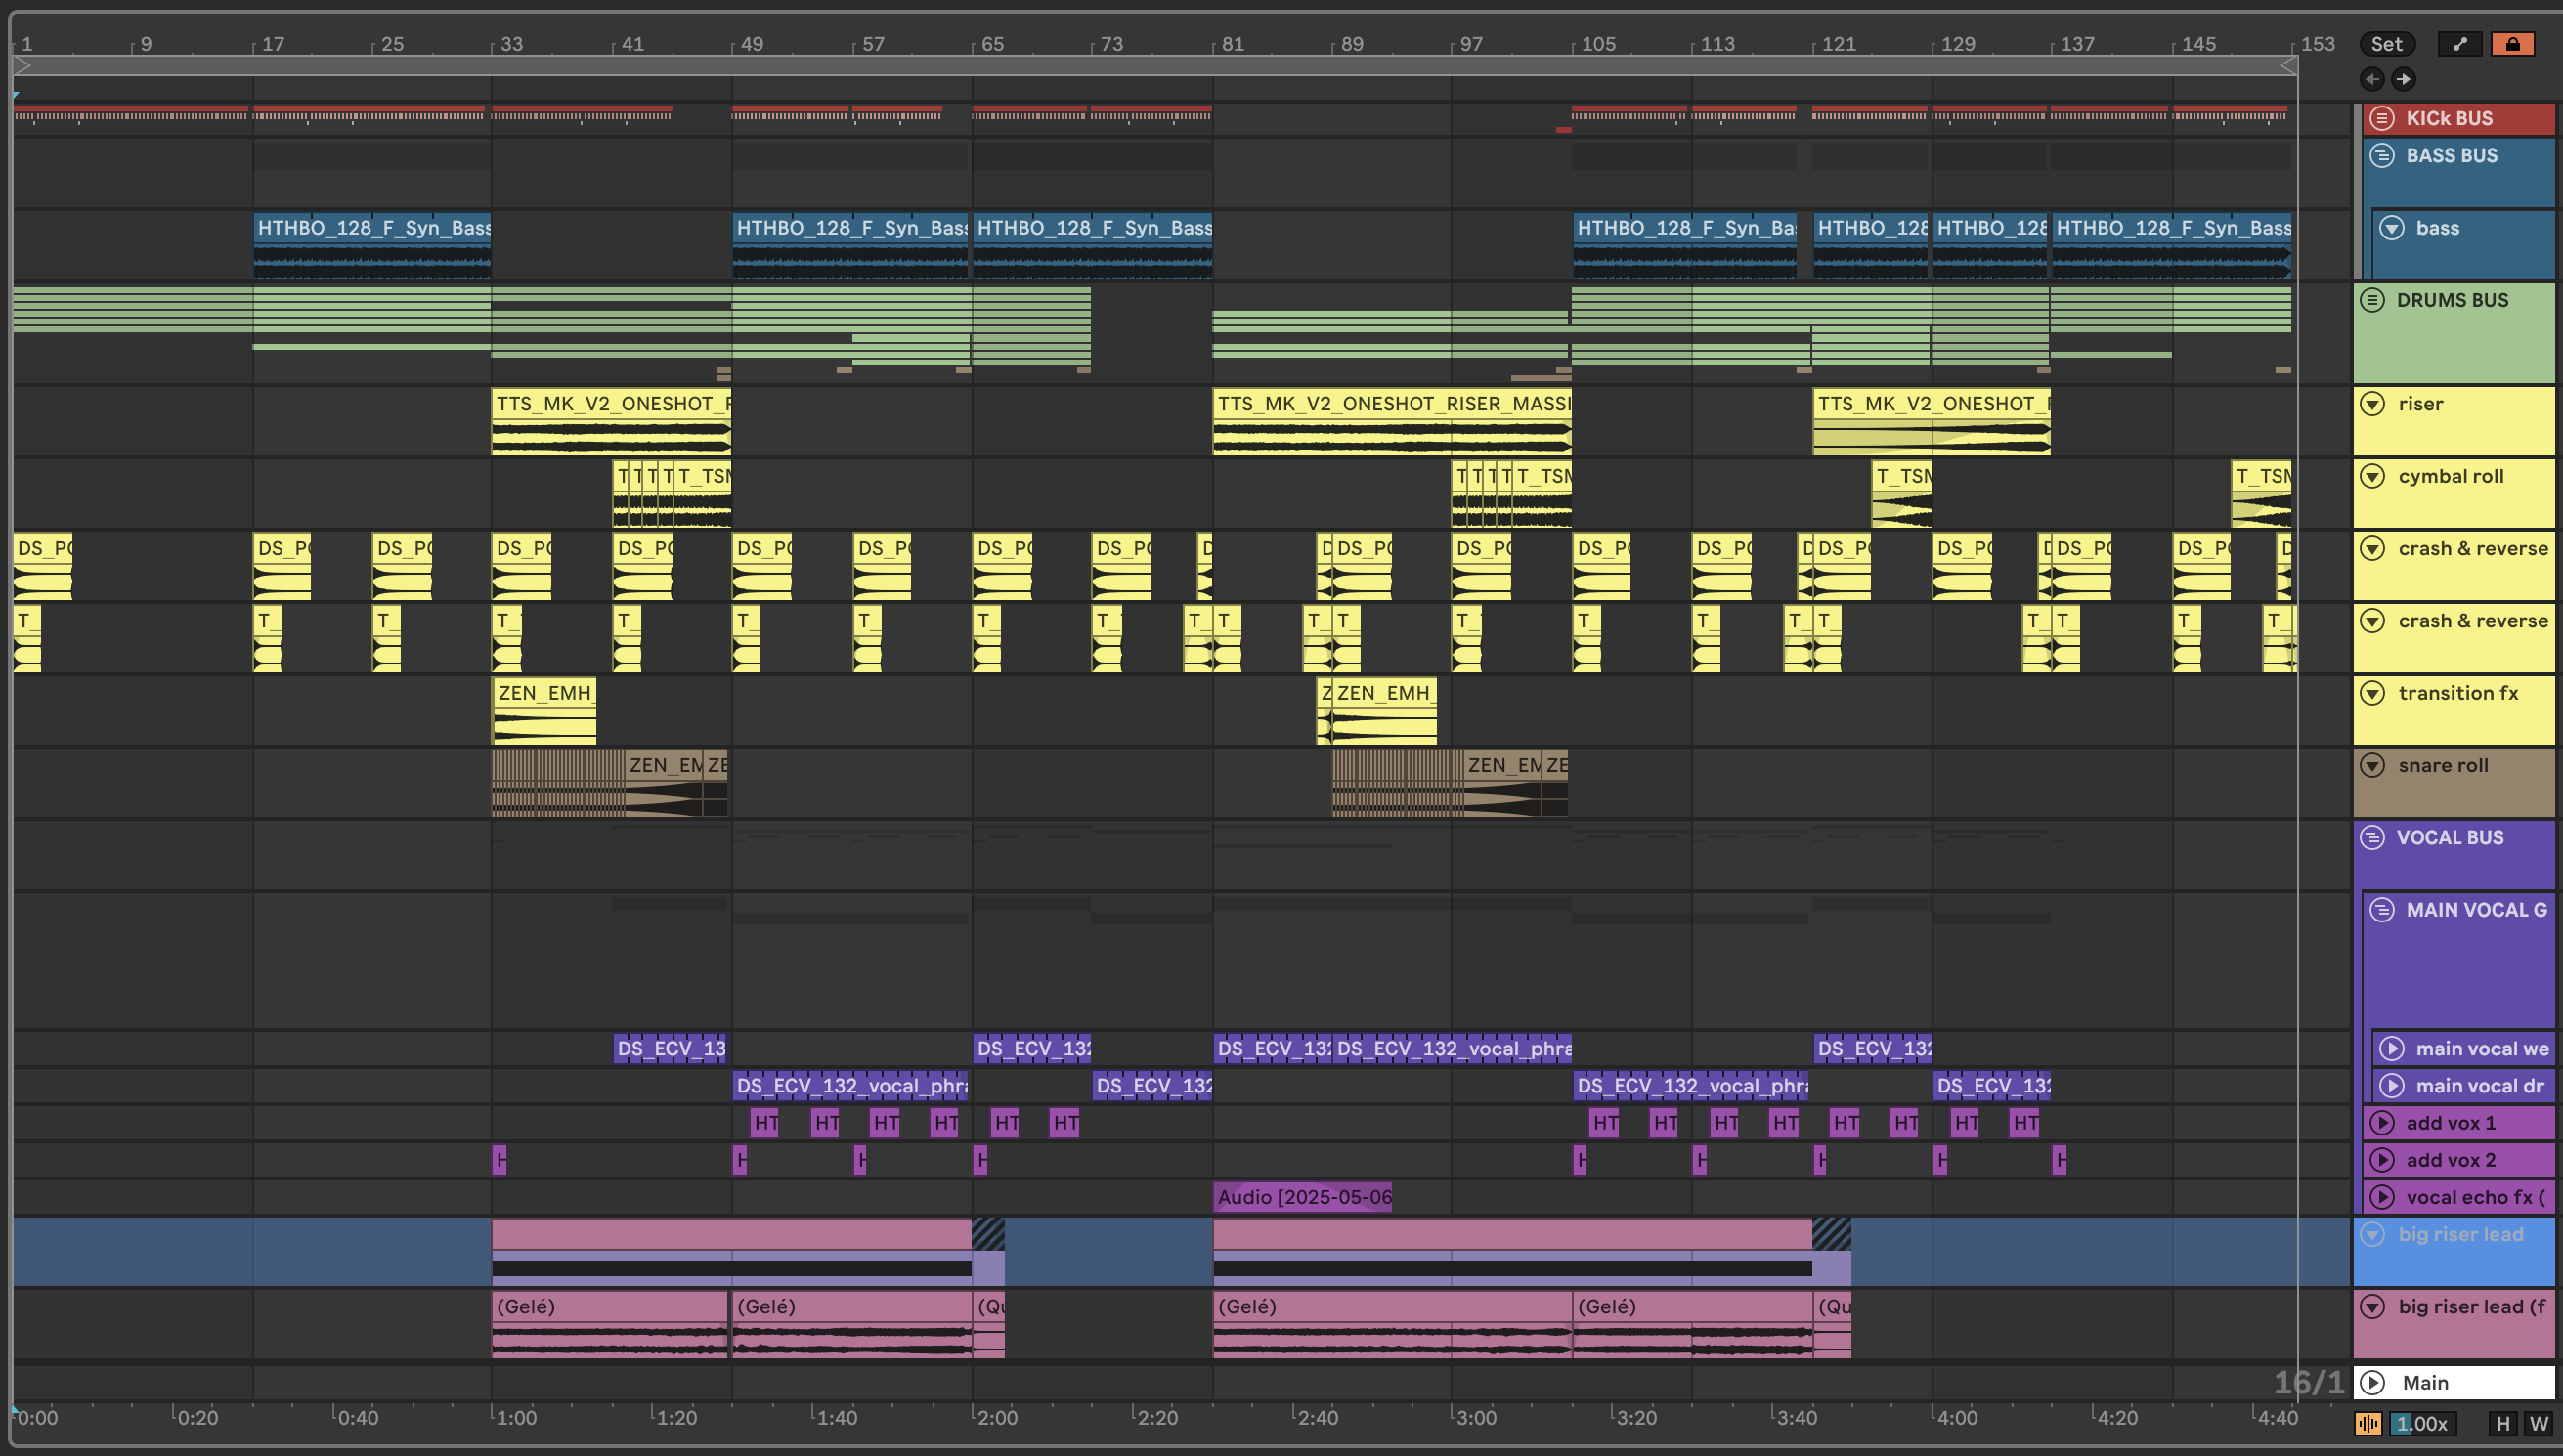Click the Set locator button
2563x1456 pixels.
[2386, 44]
